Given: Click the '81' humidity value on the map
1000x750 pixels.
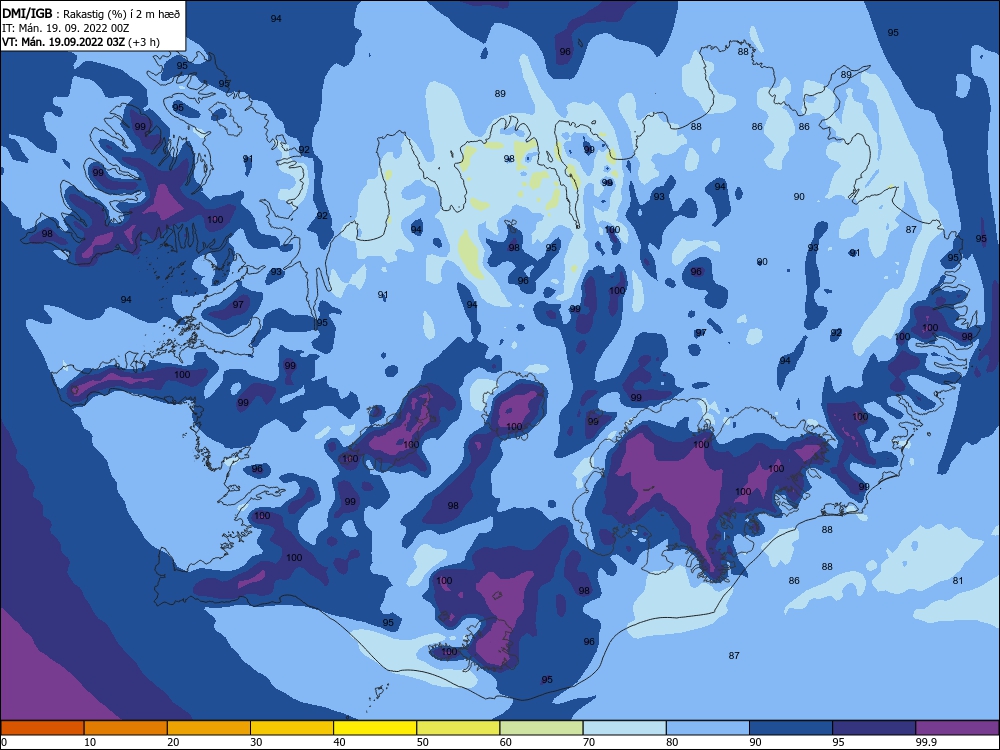Looking at the screenshot, I should pos(958,580).
